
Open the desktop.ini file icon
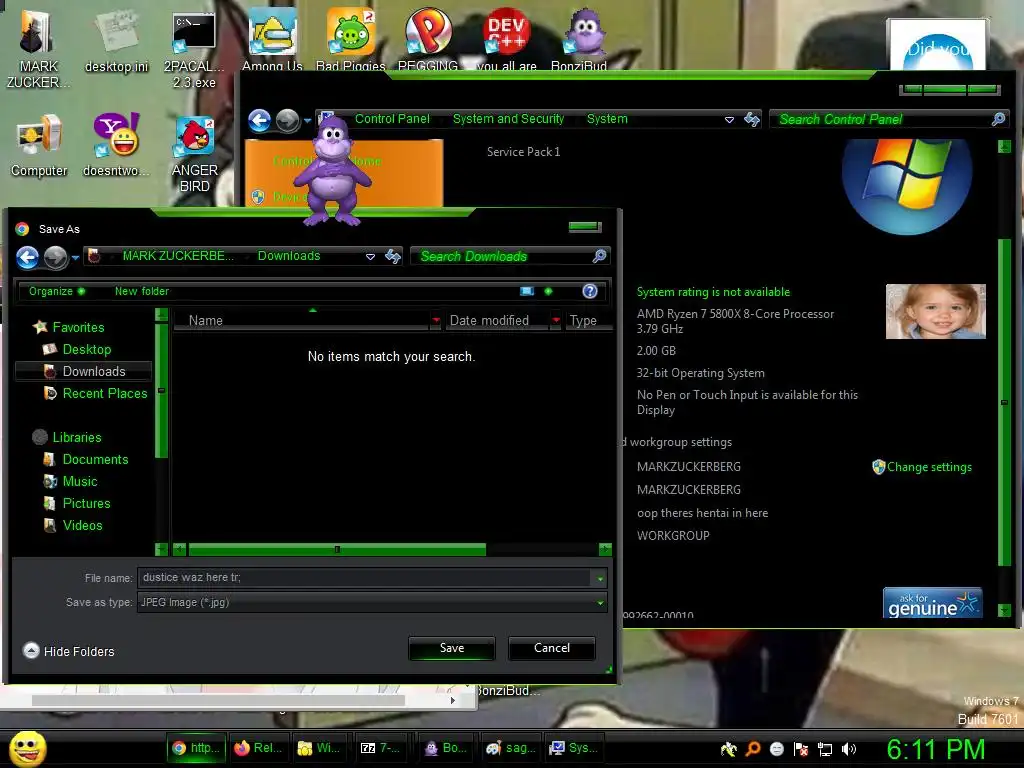pos(116,42)
